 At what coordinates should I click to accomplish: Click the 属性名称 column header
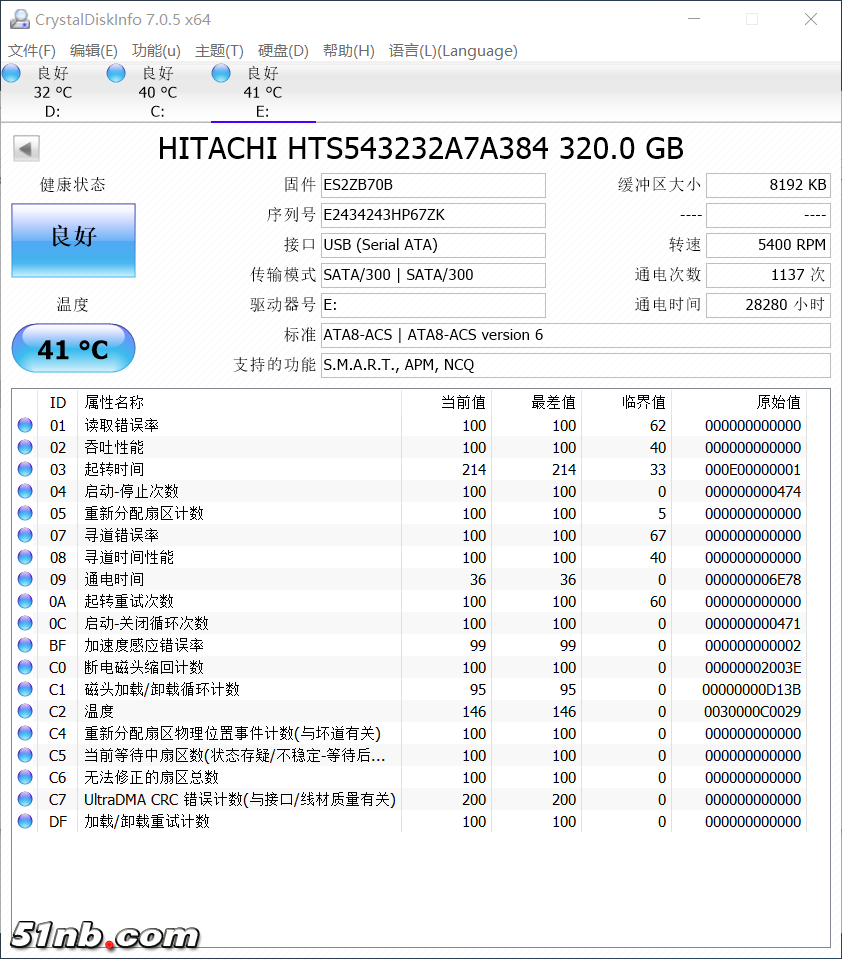pos(114,402)
